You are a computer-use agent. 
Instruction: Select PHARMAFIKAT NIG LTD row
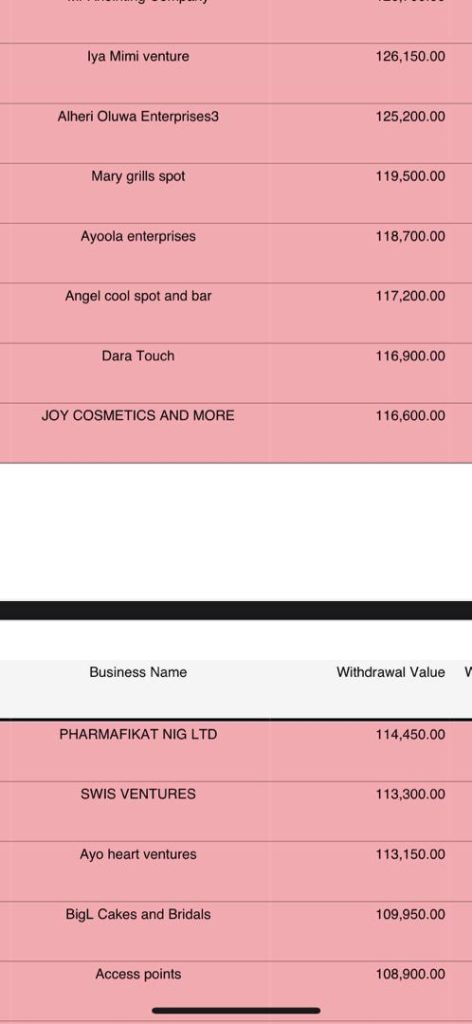click(x=236, y=751)
